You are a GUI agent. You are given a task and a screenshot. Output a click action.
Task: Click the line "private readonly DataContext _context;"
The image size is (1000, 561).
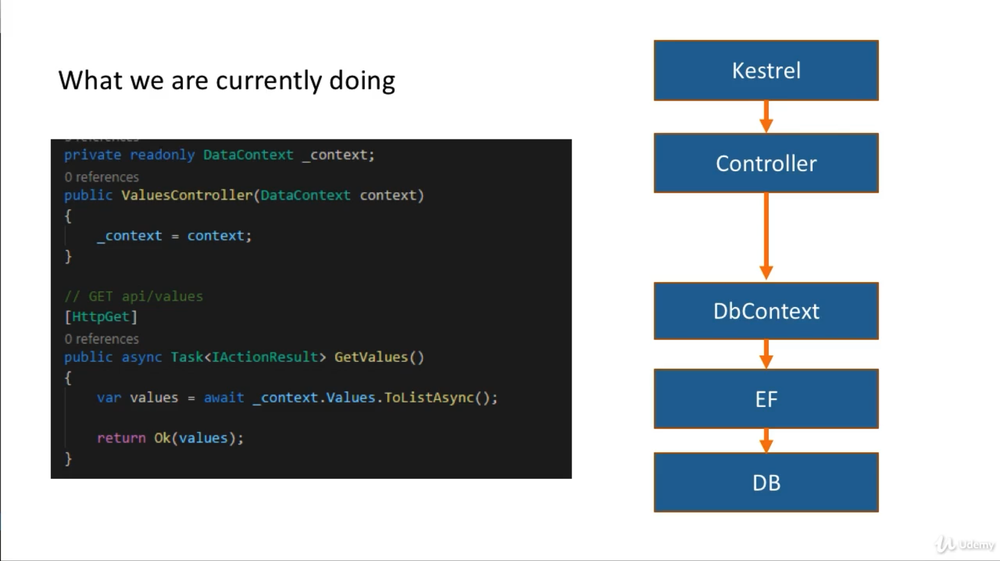219,155
